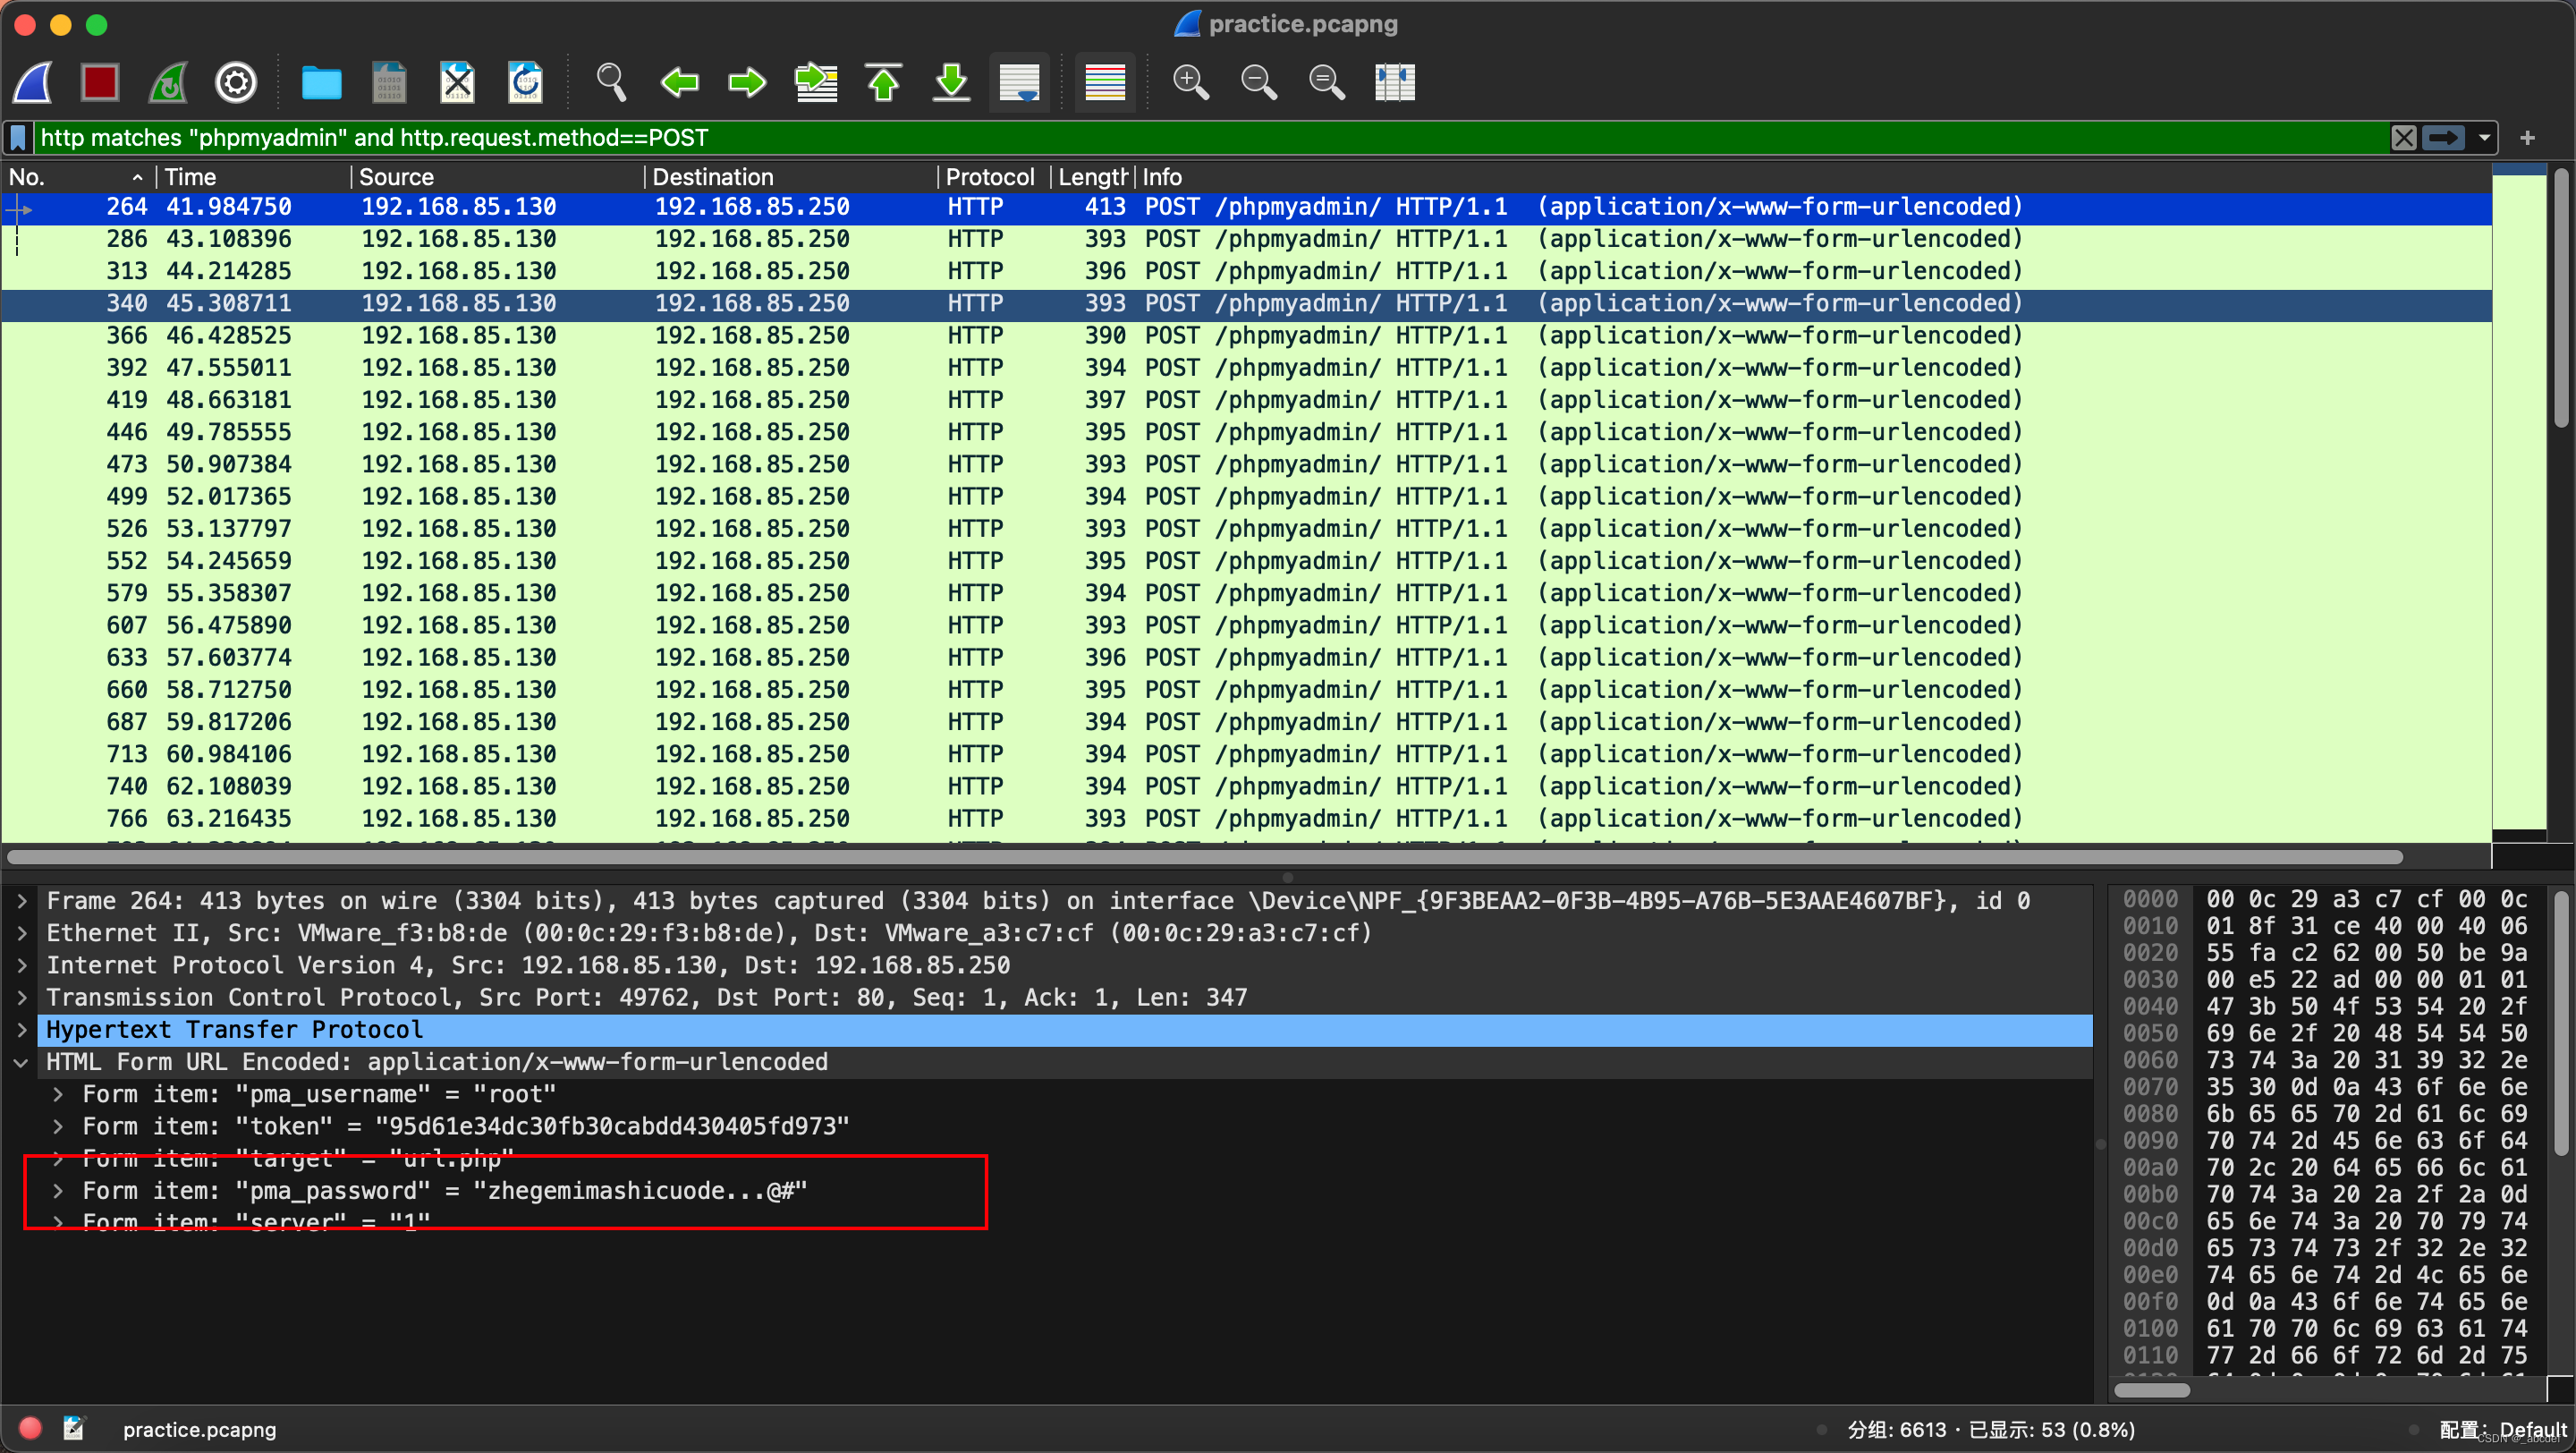Open capture options gear icon
The image size is (2576, 1453).
click(236, 82)
